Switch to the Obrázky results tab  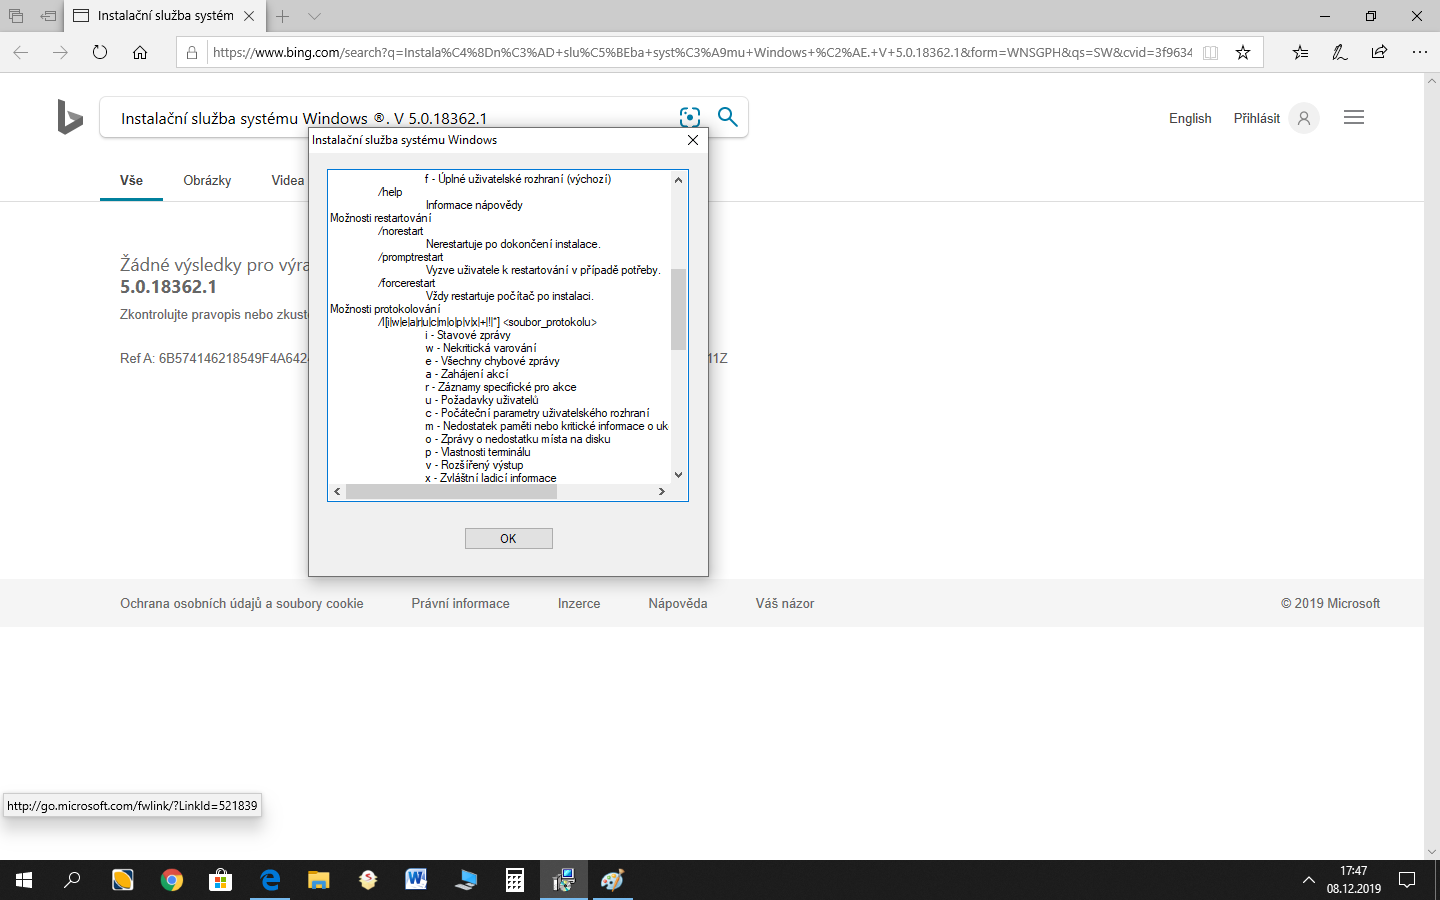click(x=207, y=181)
